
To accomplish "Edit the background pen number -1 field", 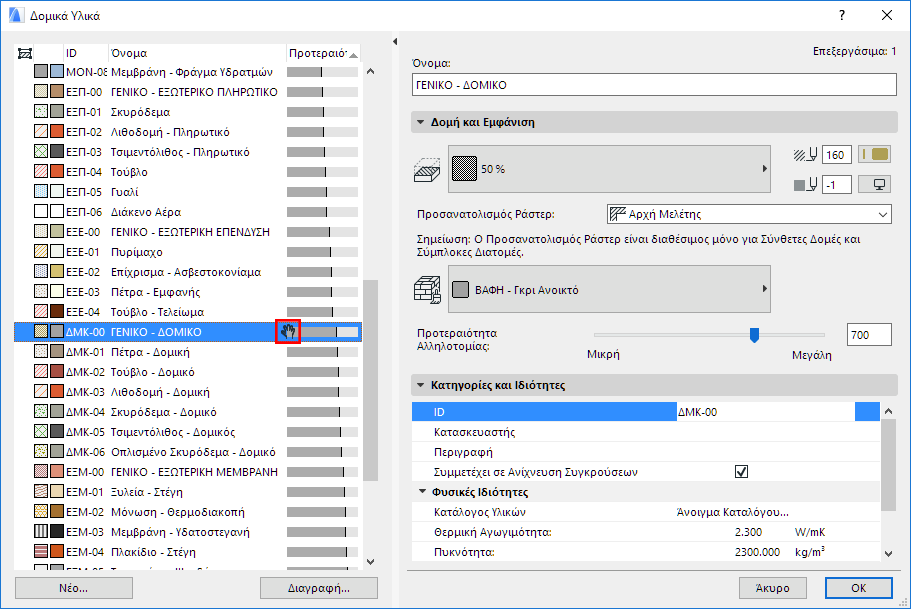I will [x=837, y=185].
